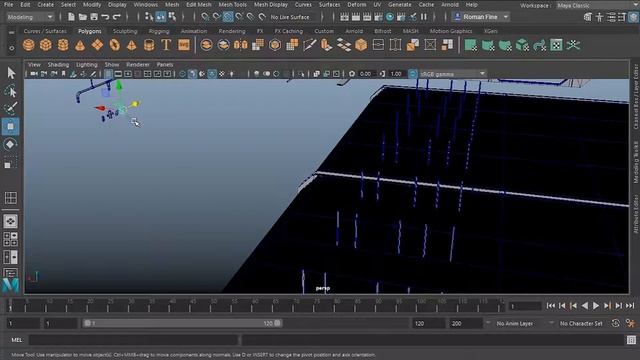
Task: Toggle Snap to grids
Action: coord(205,17)
